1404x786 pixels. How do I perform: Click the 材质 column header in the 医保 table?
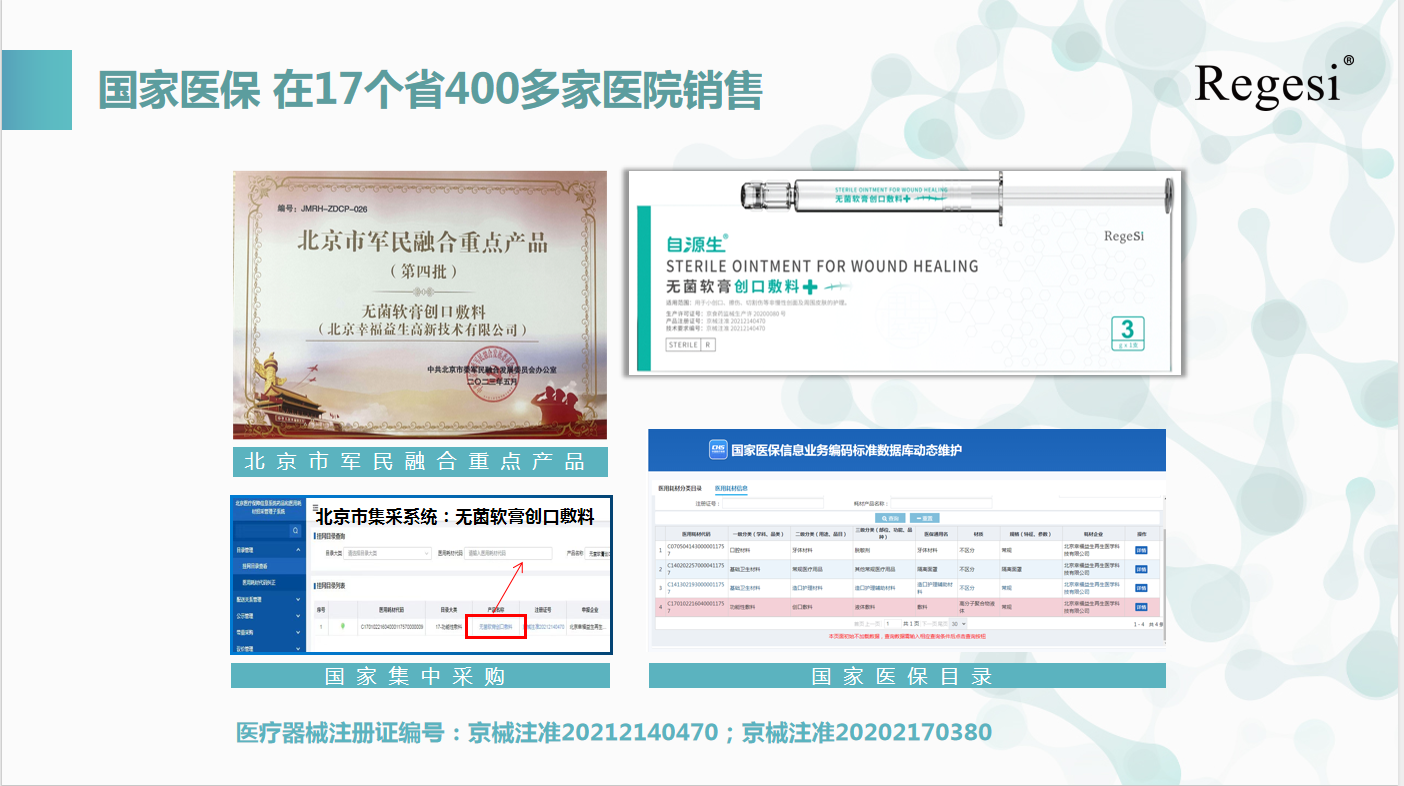(978, 534)
